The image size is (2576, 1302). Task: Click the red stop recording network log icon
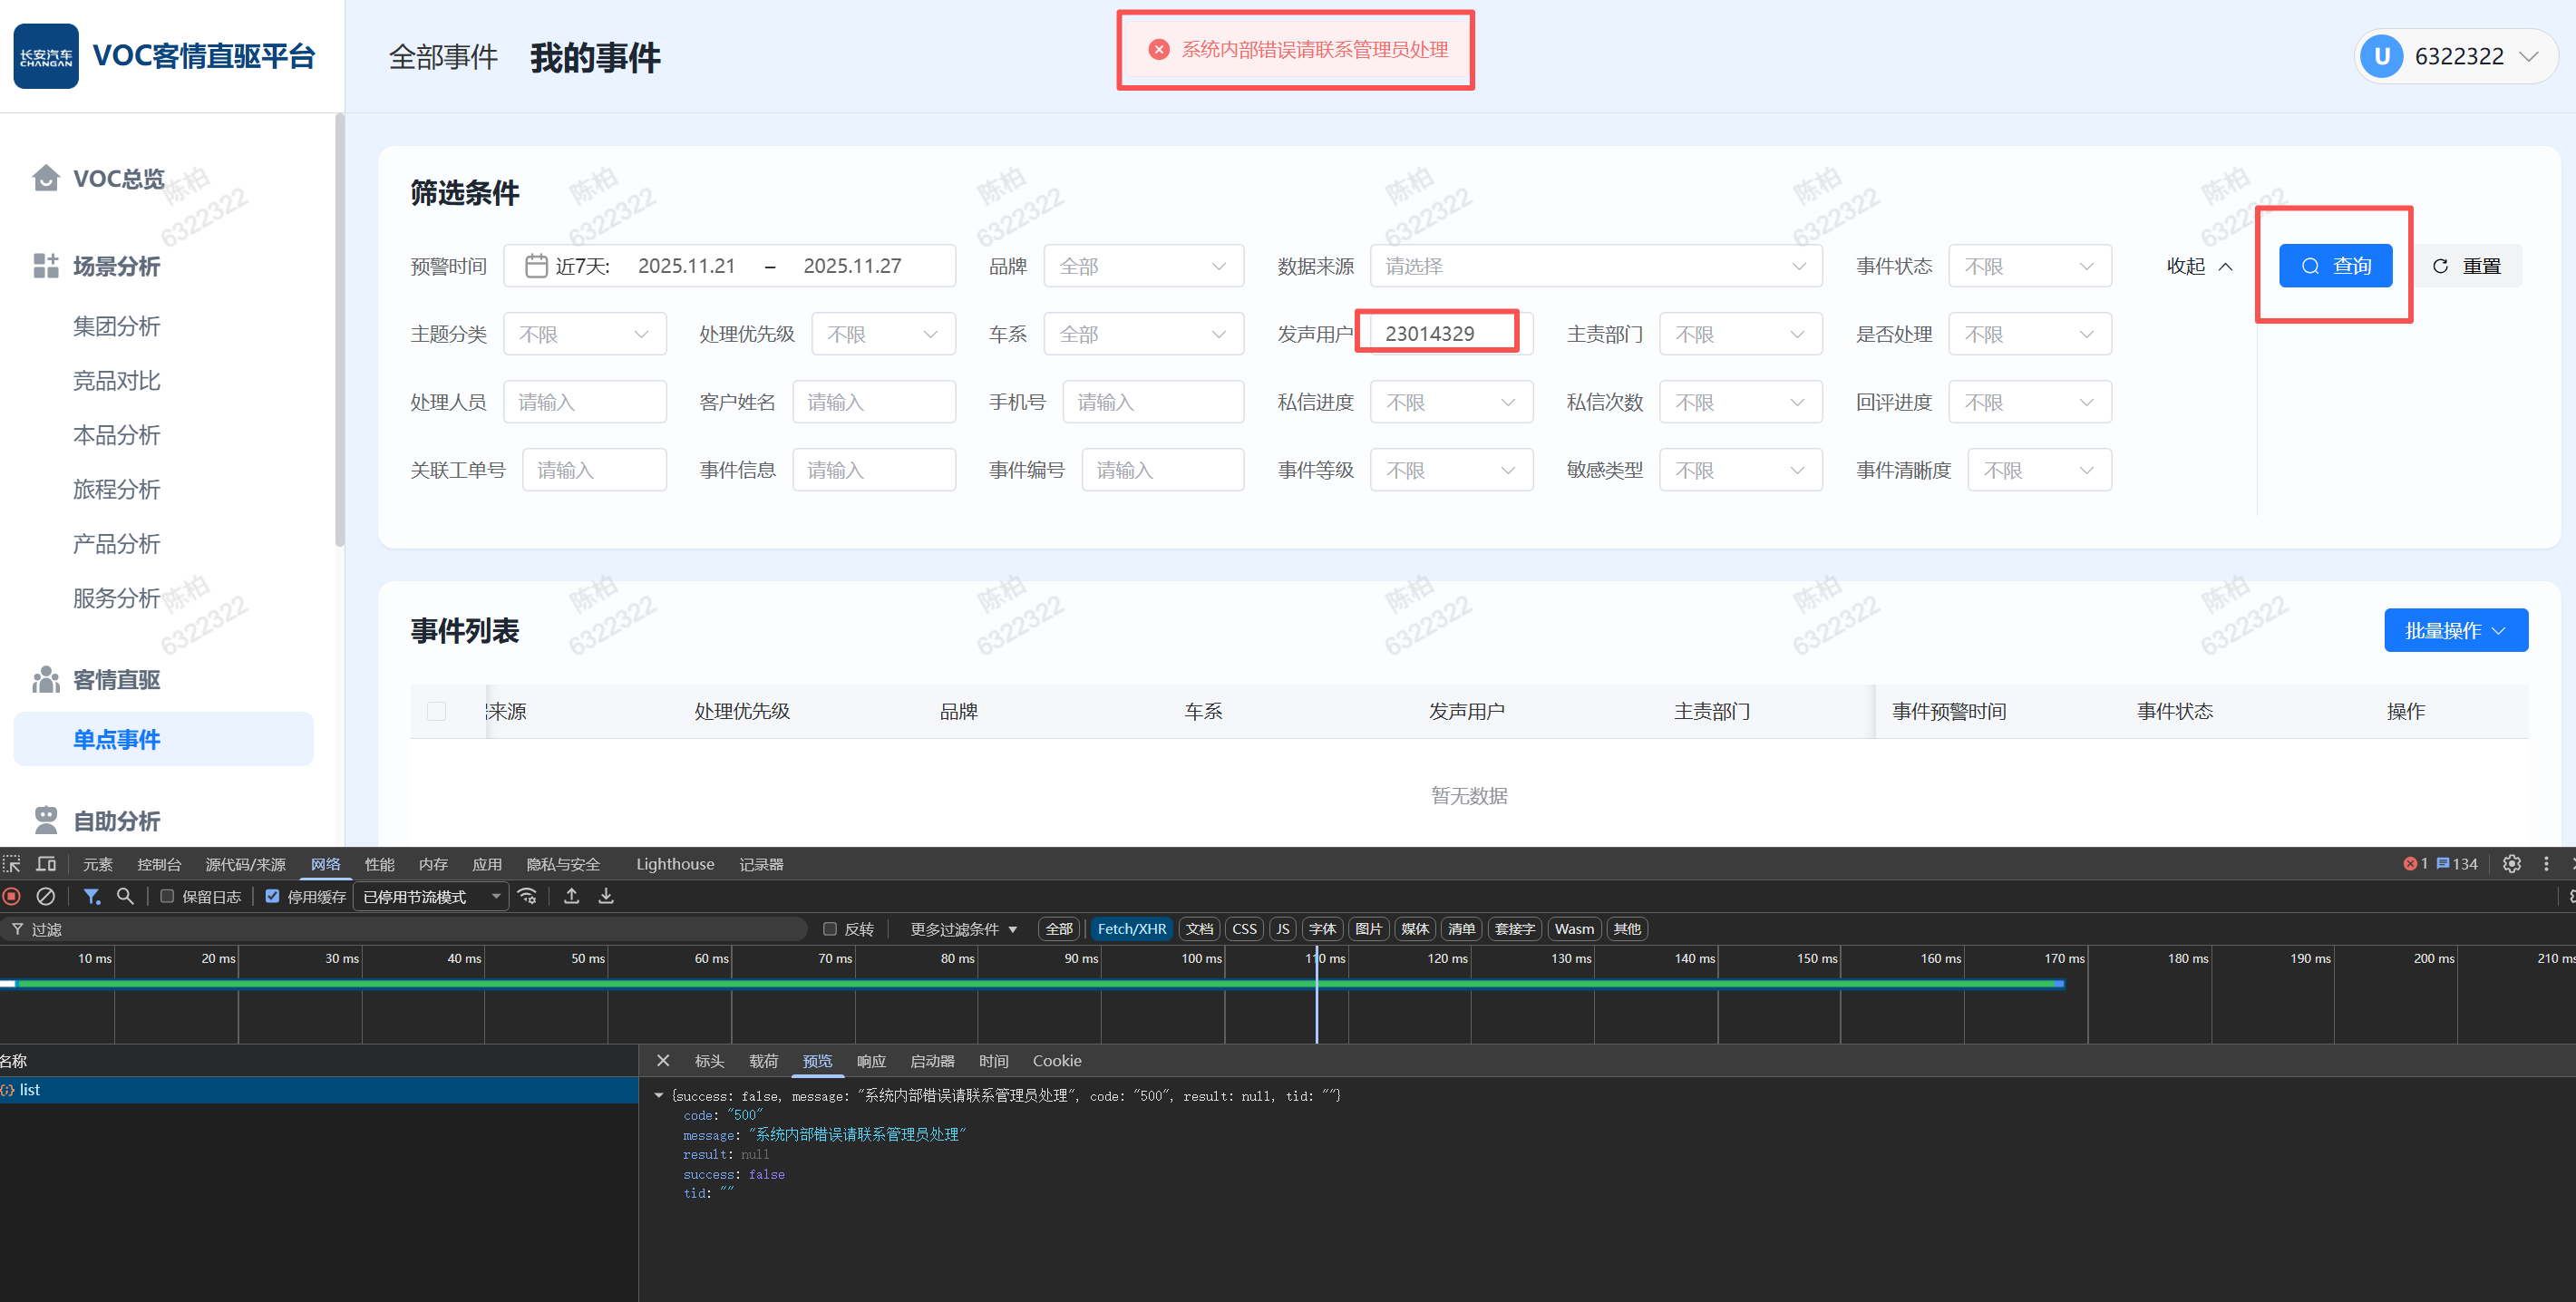coord(12,896)
